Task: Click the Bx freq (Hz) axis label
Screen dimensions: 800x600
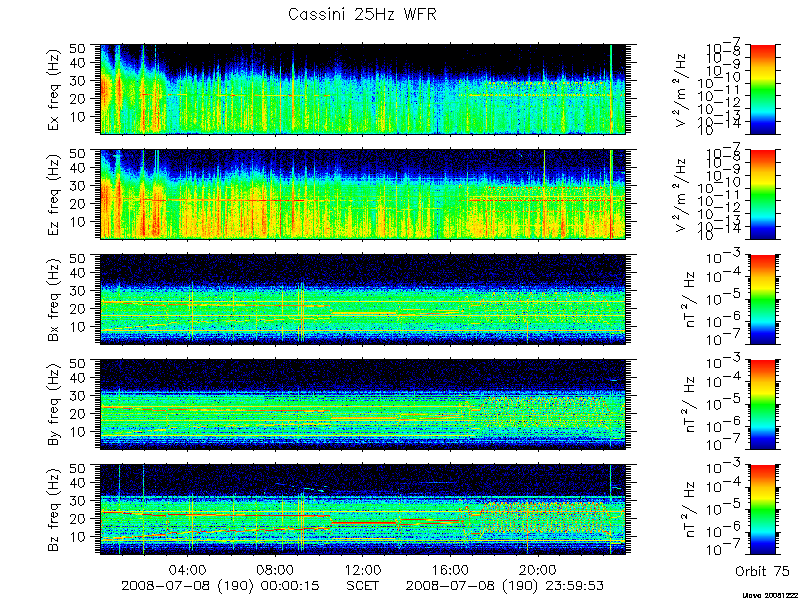Action: pos(55,299)
